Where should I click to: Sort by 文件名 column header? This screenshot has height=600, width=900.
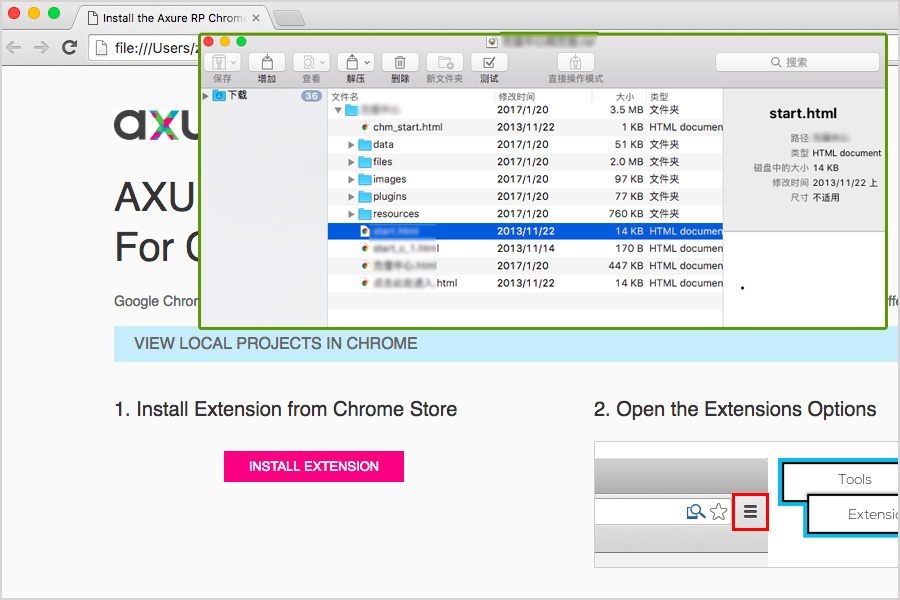[x=345, y=96]
